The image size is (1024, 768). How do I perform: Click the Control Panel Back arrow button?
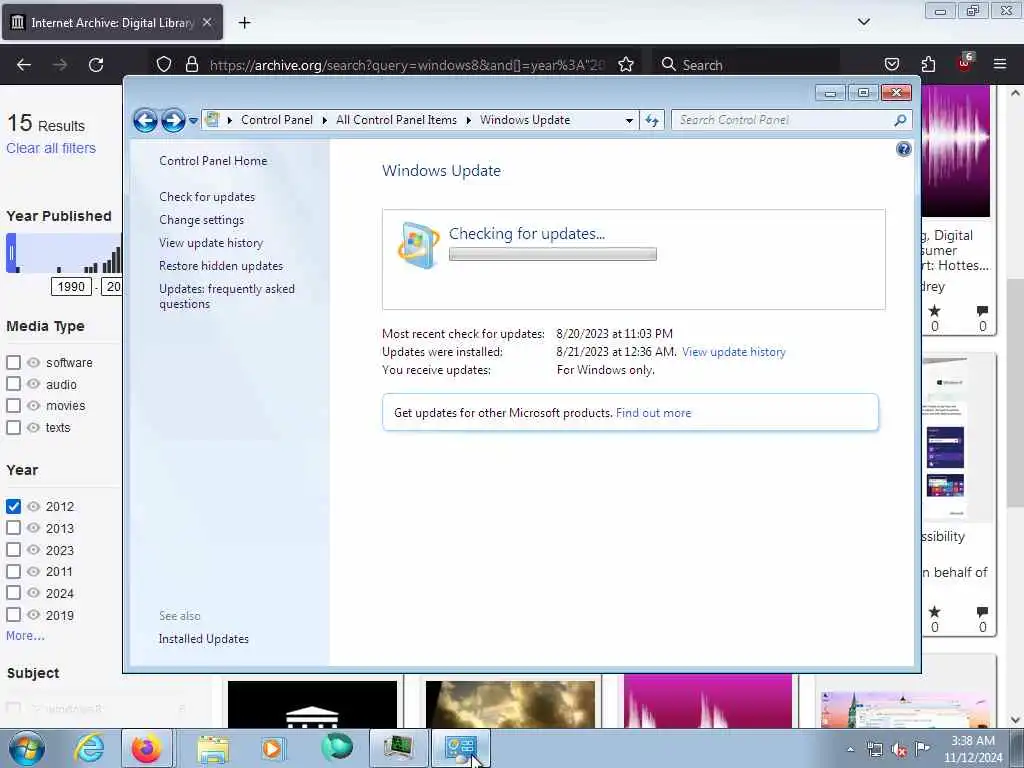145,120
